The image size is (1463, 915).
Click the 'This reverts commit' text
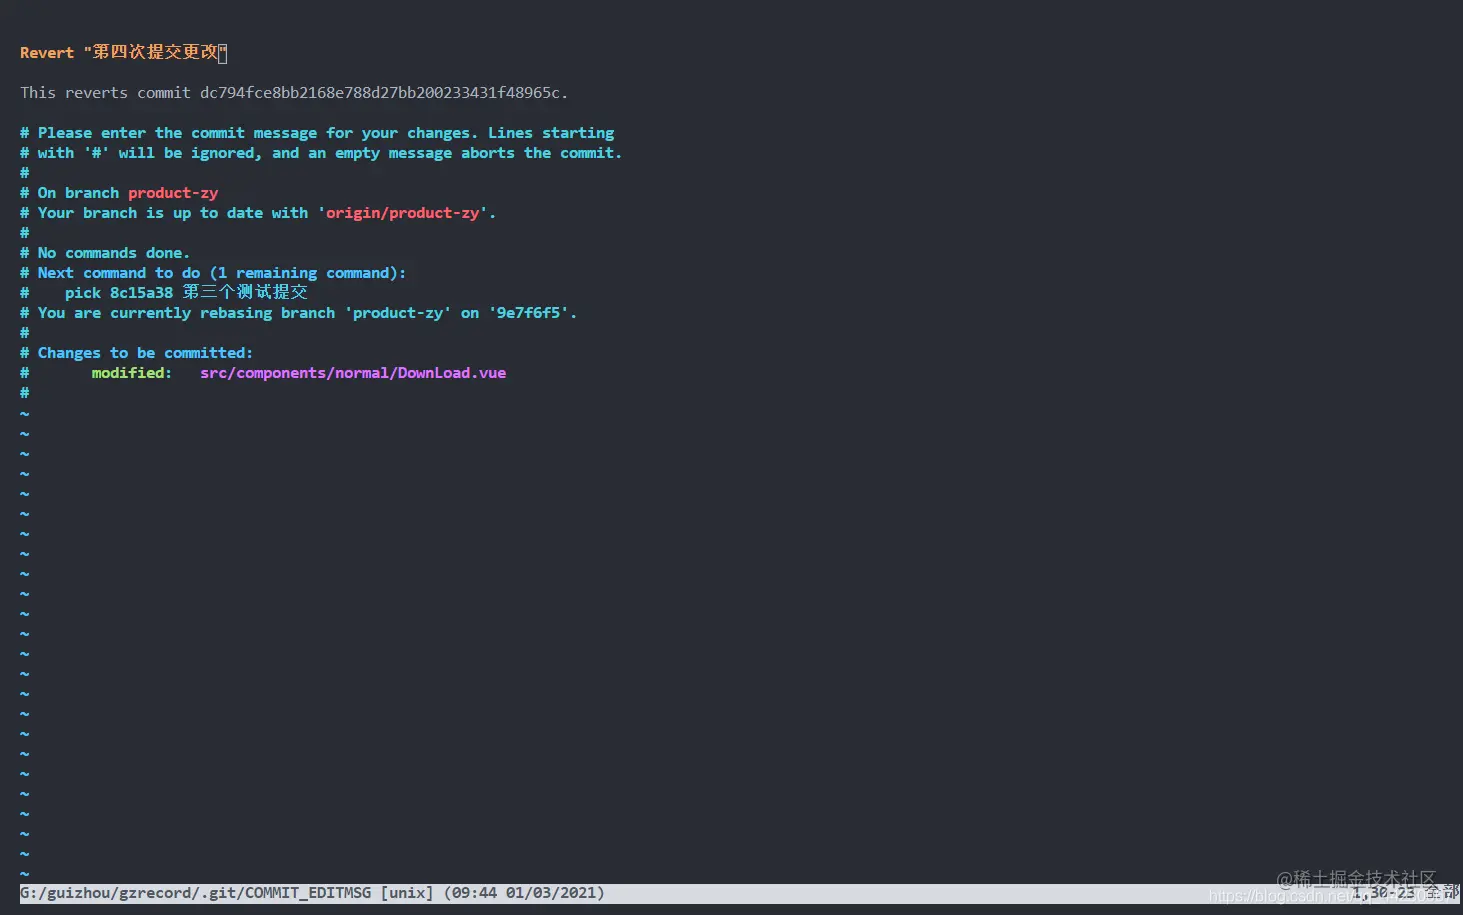(x=105, y=93)
